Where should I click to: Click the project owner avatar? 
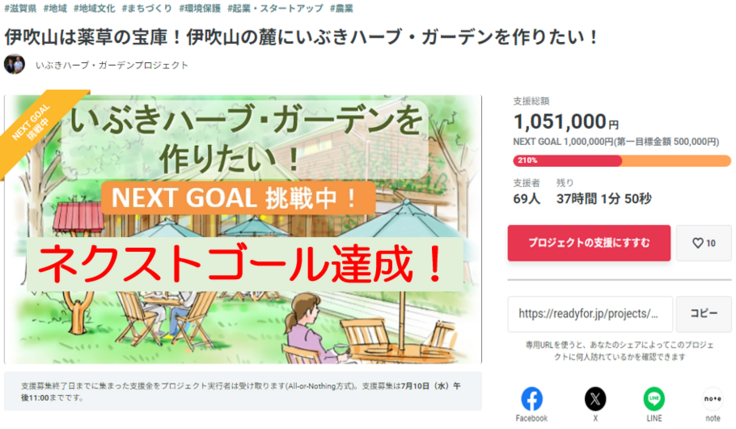(x=14, y=65)
